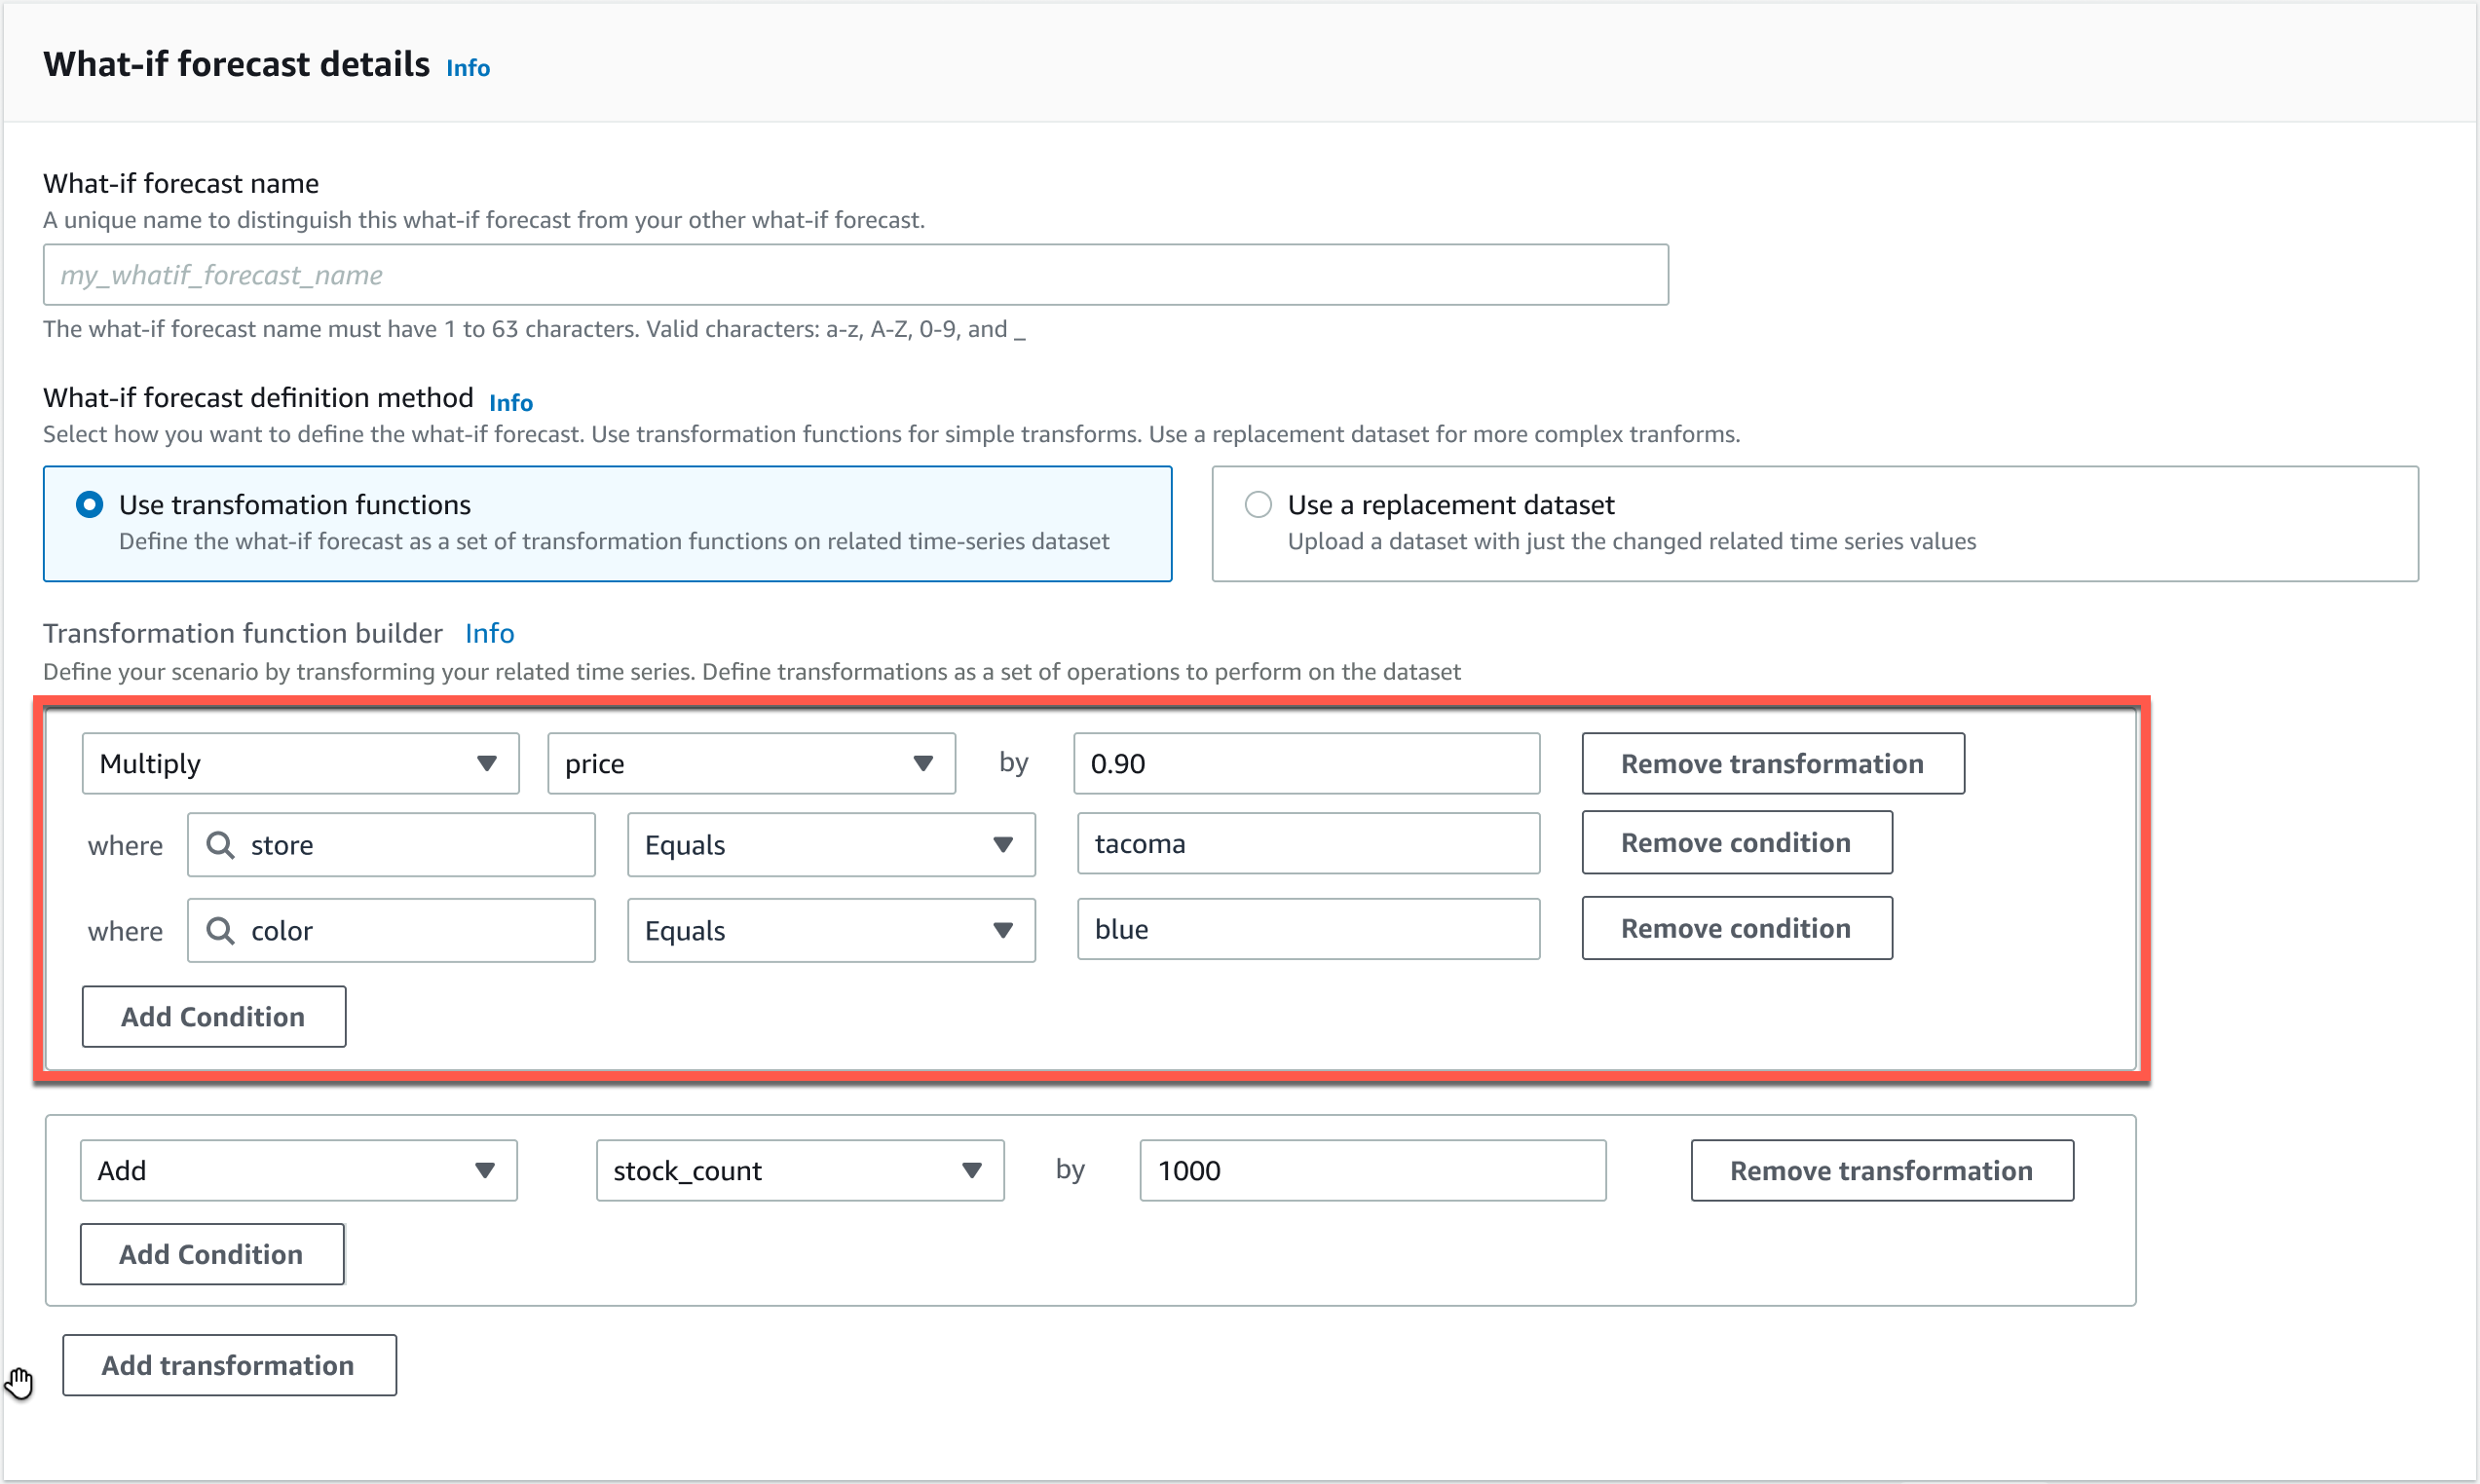Click the what-if forecast name input field
This screenshot has width=2480, height=1484.
pos(855,274)
